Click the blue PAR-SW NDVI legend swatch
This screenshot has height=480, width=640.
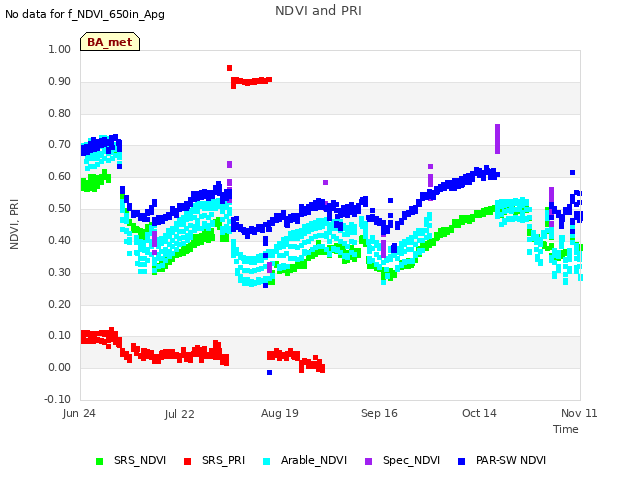click(462, 461)
